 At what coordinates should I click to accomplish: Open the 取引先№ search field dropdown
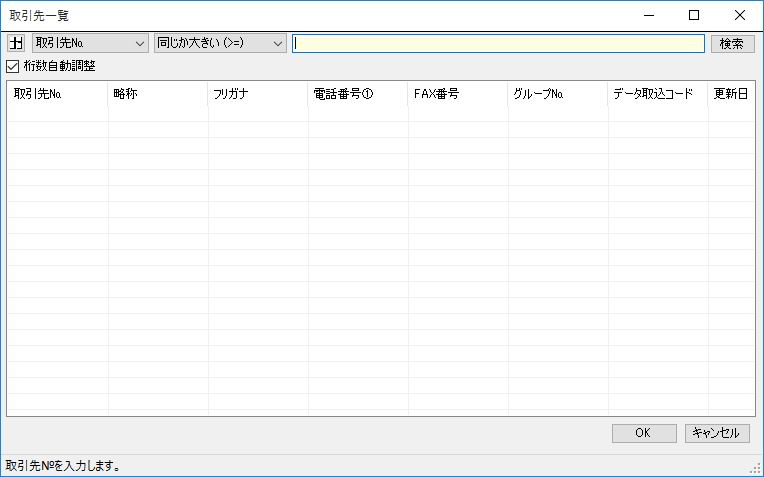coord(90,43)
